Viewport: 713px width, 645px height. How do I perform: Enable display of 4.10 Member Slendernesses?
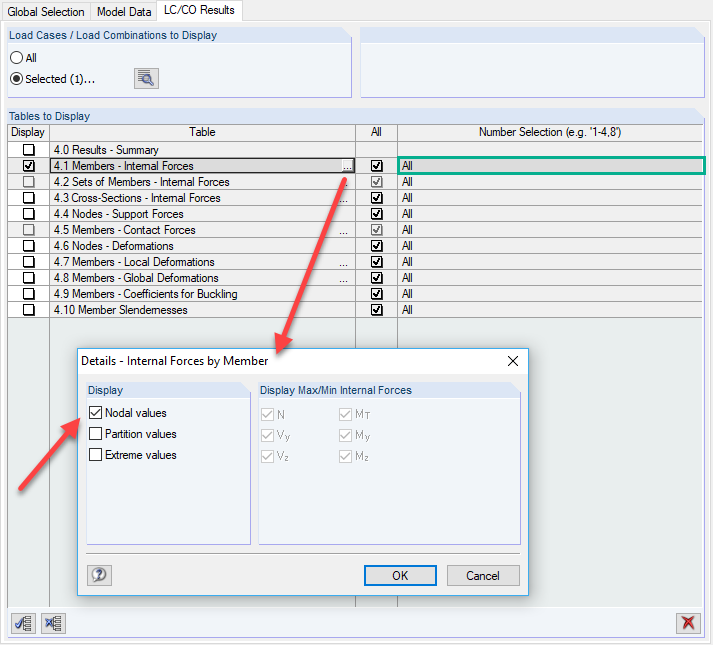click(x=29, y=310)
